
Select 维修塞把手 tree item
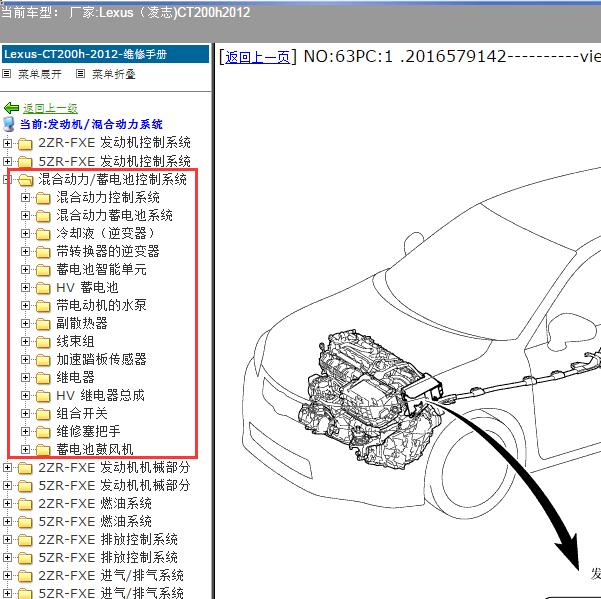pyautogui.click(x=88, y=432)
